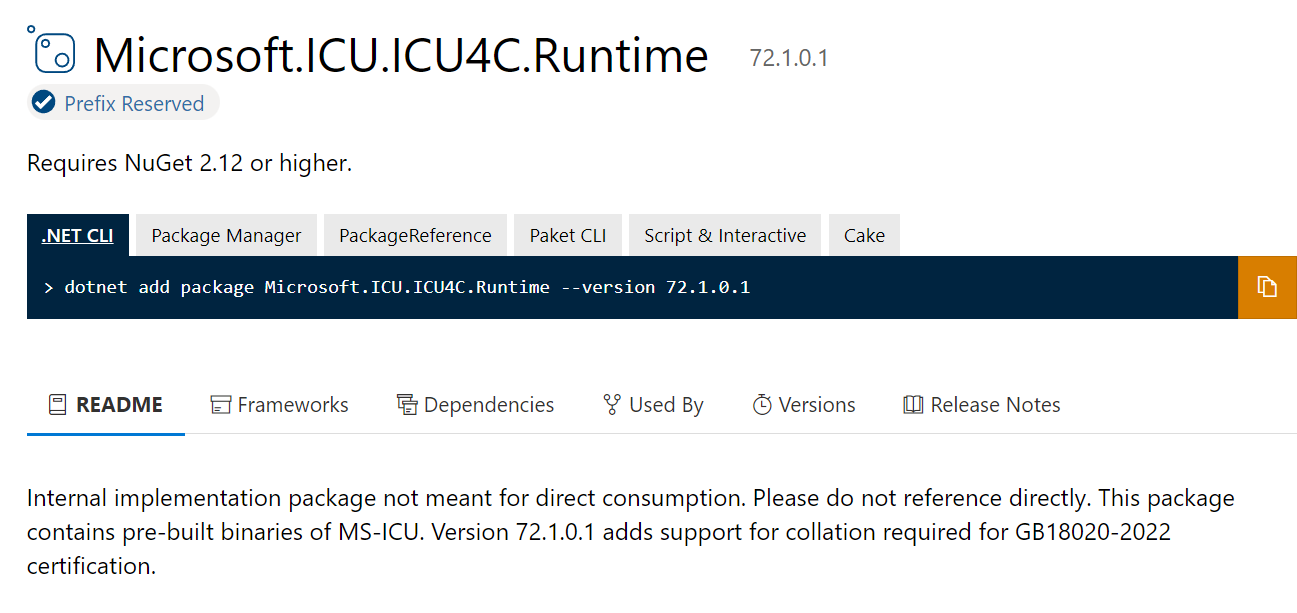Select the Cake installation tab
1297x613 pixels.
tap(863, 234)
